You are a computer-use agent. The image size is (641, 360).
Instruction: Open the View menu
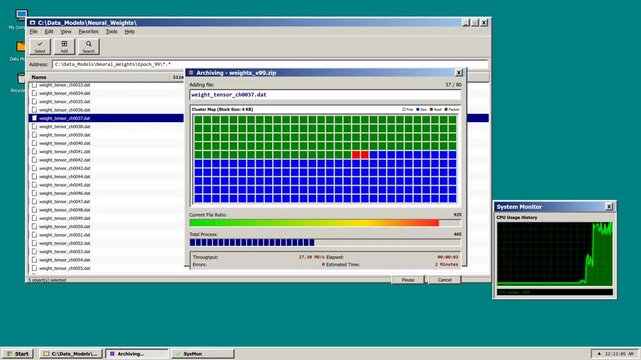[66, 31]
